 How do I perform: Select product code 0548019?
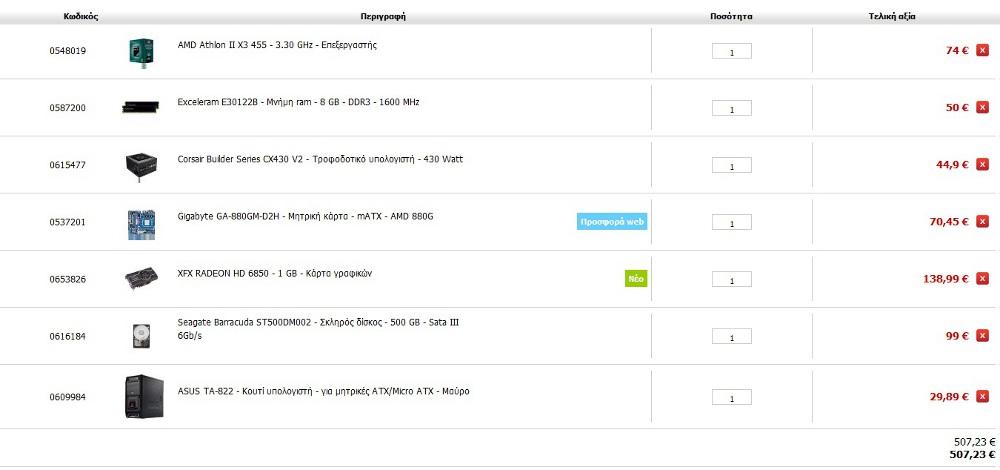[68, 51]
